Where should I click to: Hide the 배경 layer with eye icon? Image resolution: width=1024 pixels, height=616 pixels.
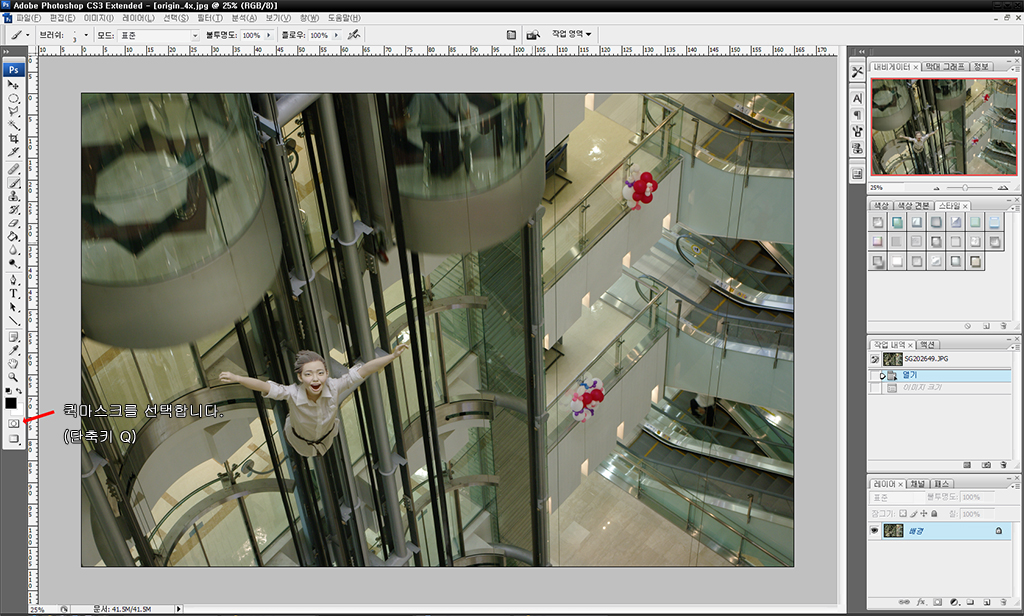click(x=874, y=531)
